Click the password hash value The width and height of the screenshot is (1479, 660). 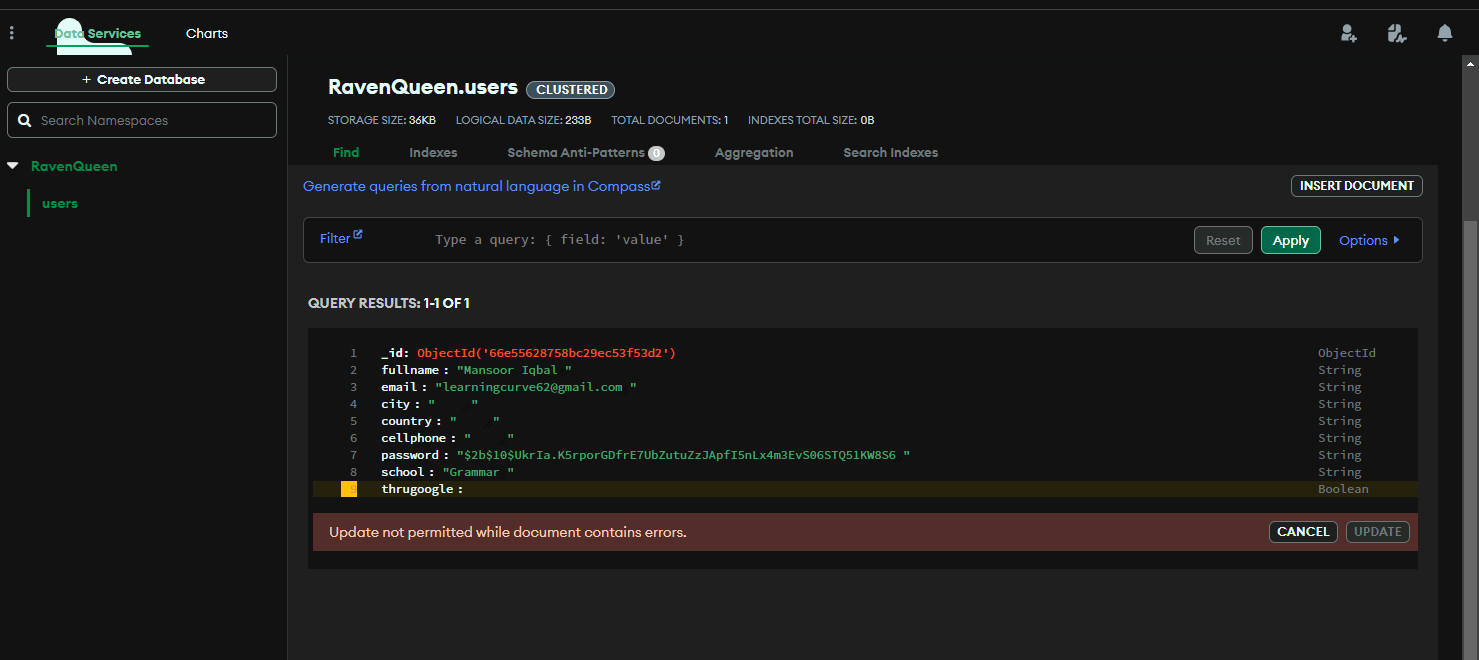tap(683, 455)
